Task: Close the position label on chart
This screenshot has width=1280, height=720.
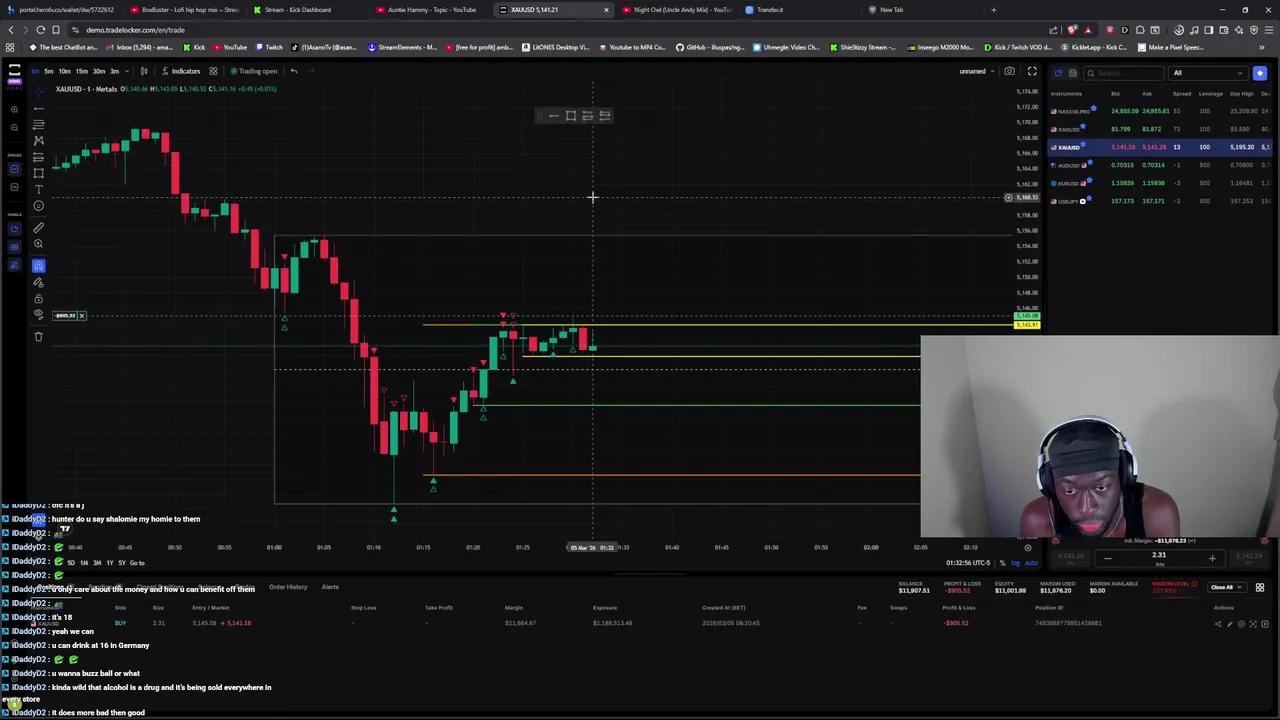Action: (82, 316)
